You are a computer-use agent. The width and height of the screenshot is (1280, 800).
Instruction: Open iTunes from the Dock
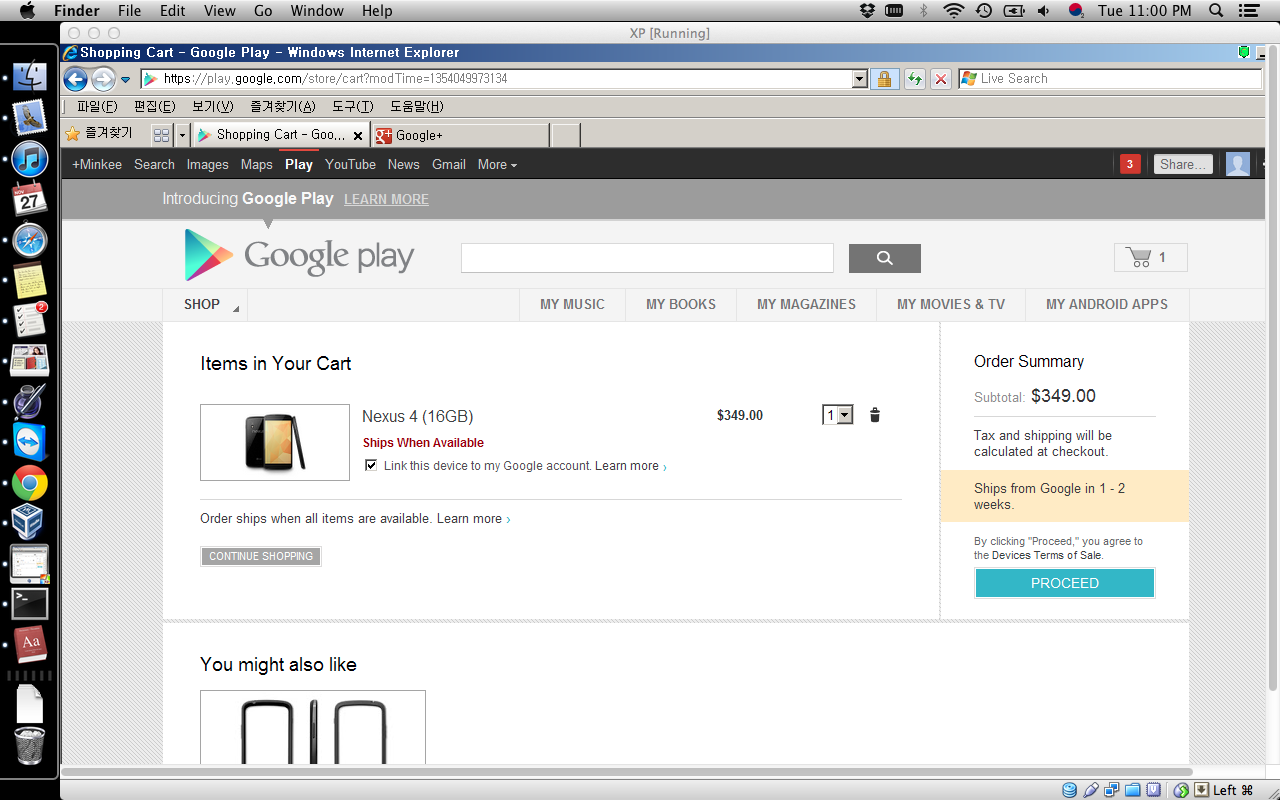point(30,158)
